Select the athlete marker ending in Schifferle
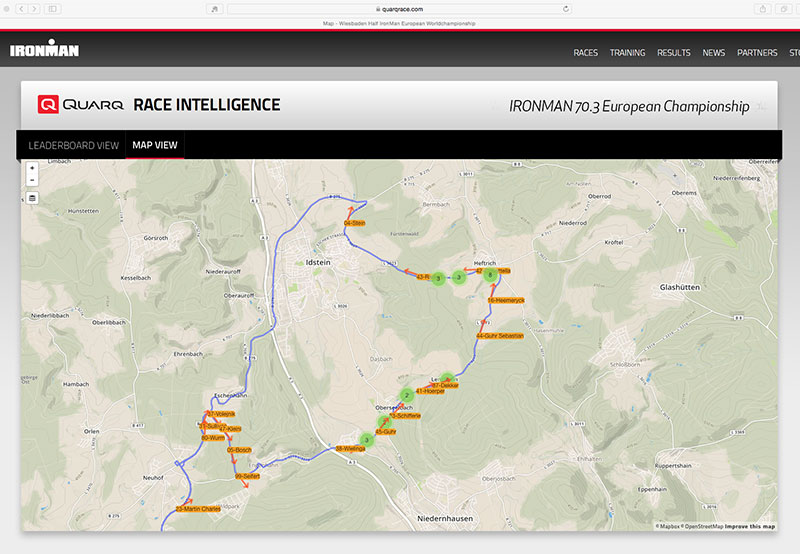Screen dimensions: 800x554 (x=406, y=416)
